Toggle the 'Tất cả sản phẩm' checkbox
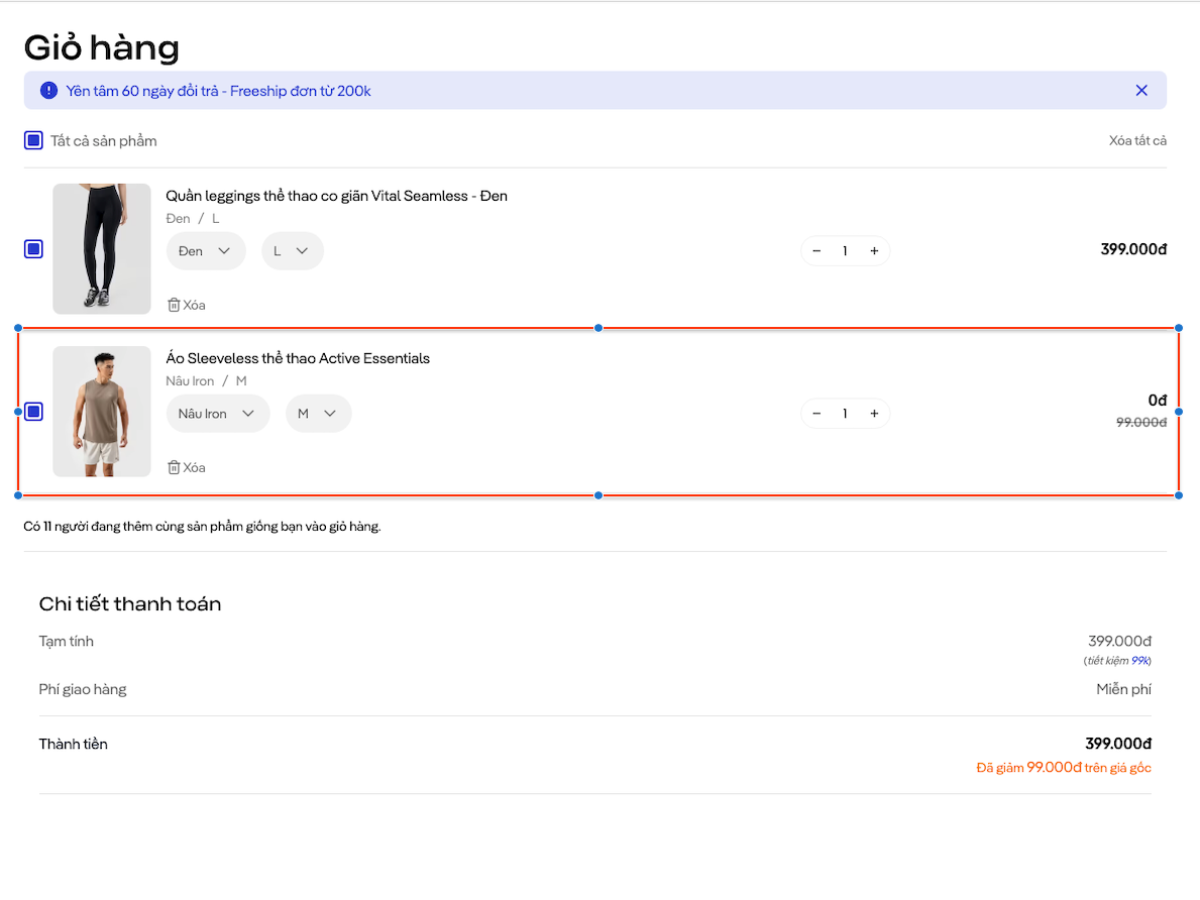The height and width of the screenshot is (900, 1200). pyautogui.click(x=34, y=141)
